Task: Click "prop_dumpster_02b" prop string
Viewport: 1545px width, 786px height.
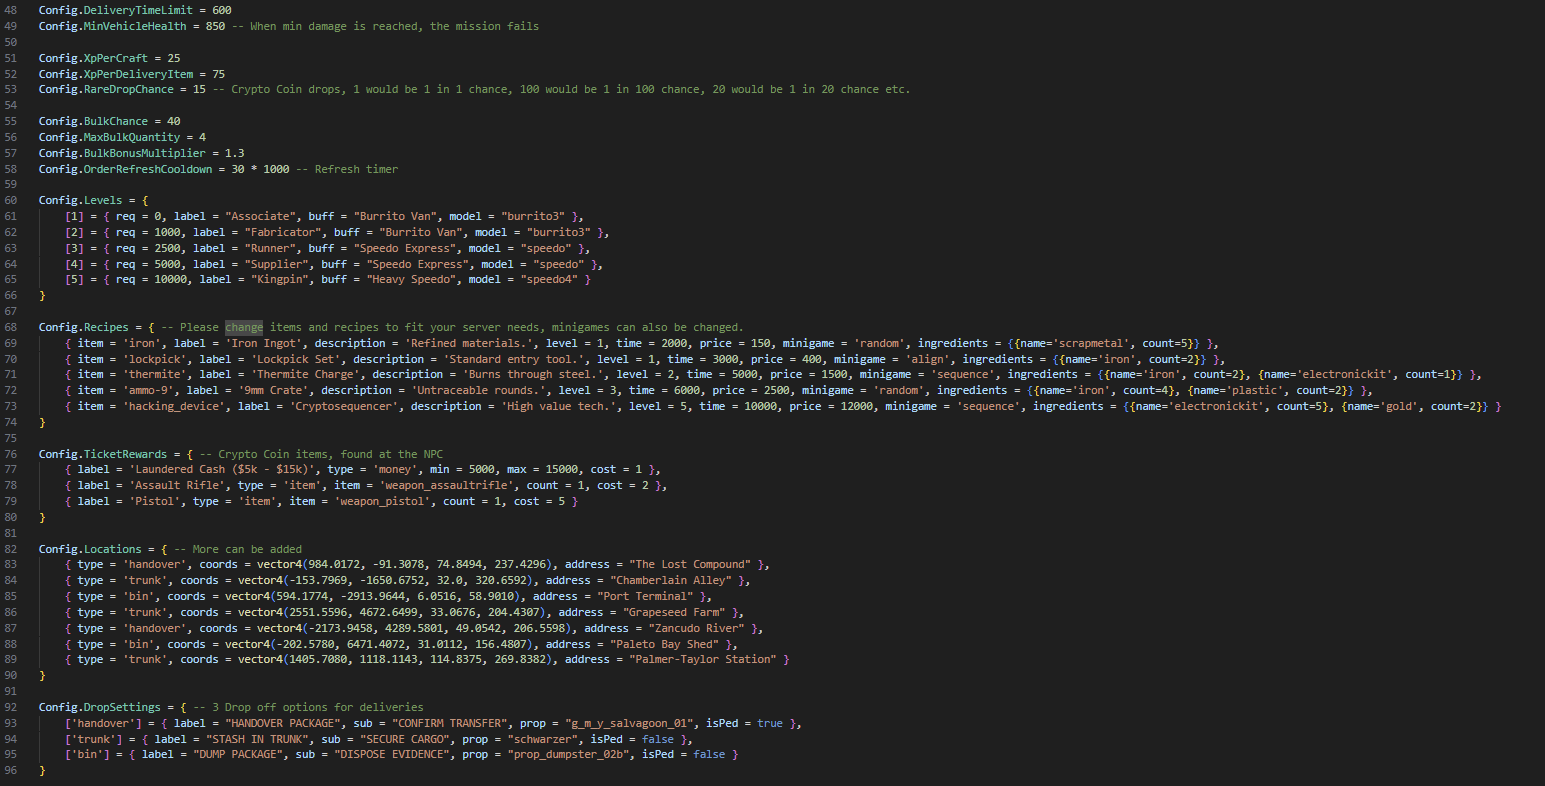Action: 568,754
